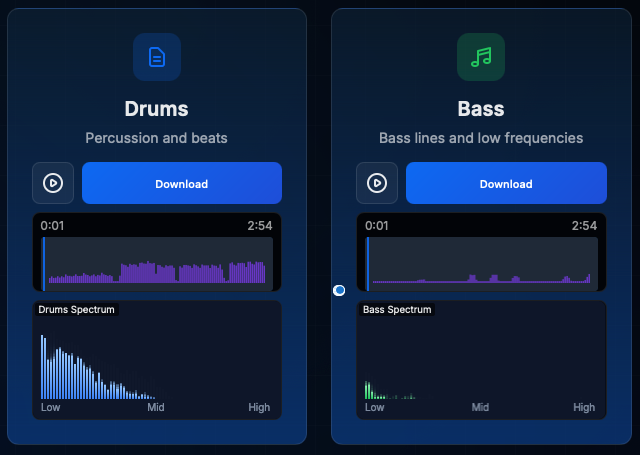Click the Bass Spectrum label
Viewport: 640px width, 455px height.
coord(397,310)
